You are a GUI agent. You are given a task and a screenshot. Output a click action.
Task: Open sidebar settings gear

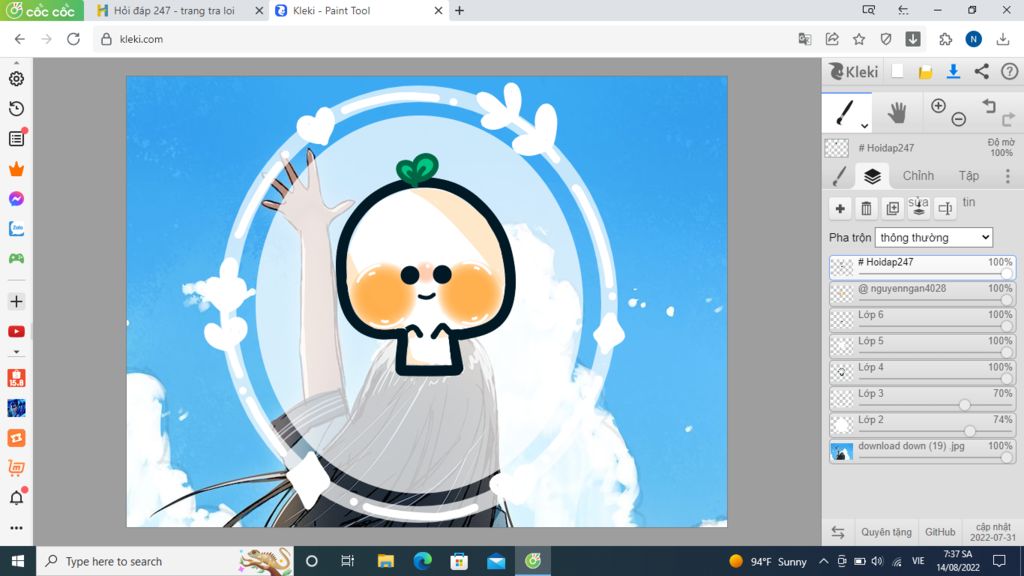[16, 78]
